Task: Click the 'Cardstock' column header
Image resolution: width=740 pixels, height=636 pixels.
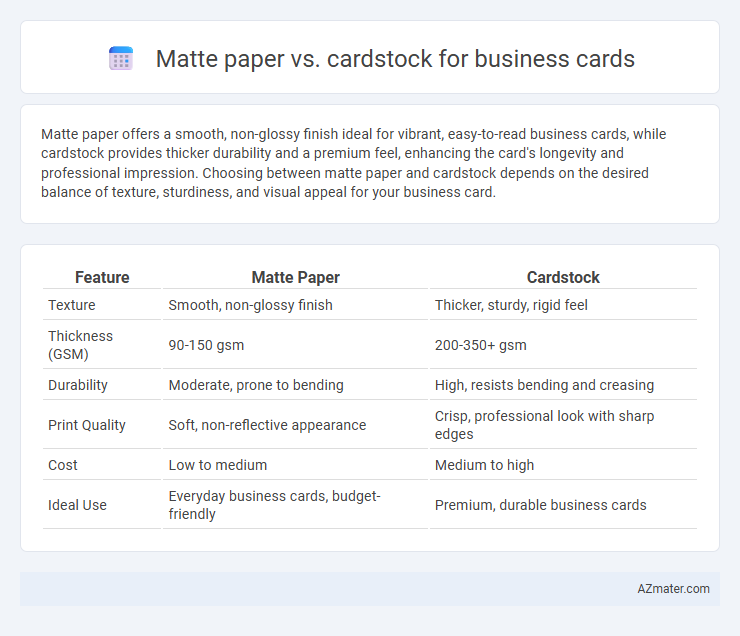Action: (x=563, y=277)
